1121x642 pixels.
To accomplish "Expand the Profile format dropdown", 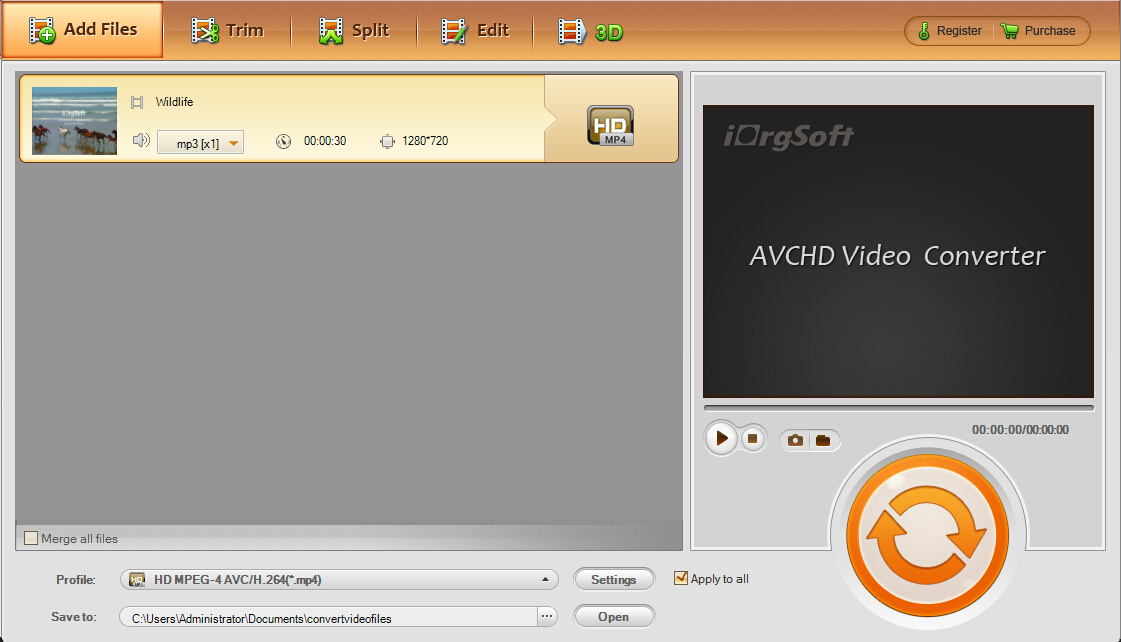I will tap(545, 579).
